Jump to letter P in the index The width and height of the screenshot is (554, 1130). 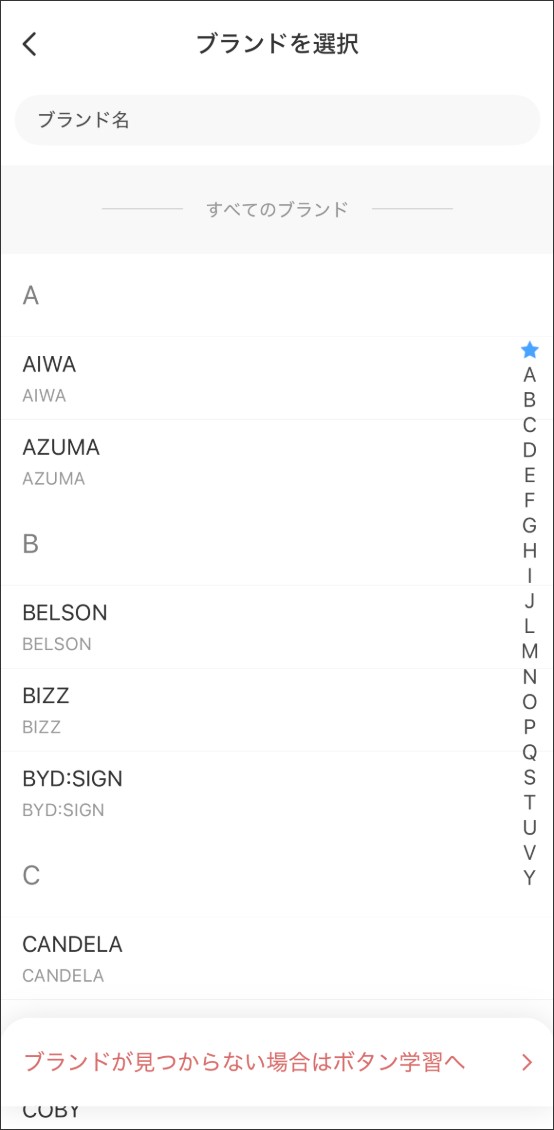(530, 727)
